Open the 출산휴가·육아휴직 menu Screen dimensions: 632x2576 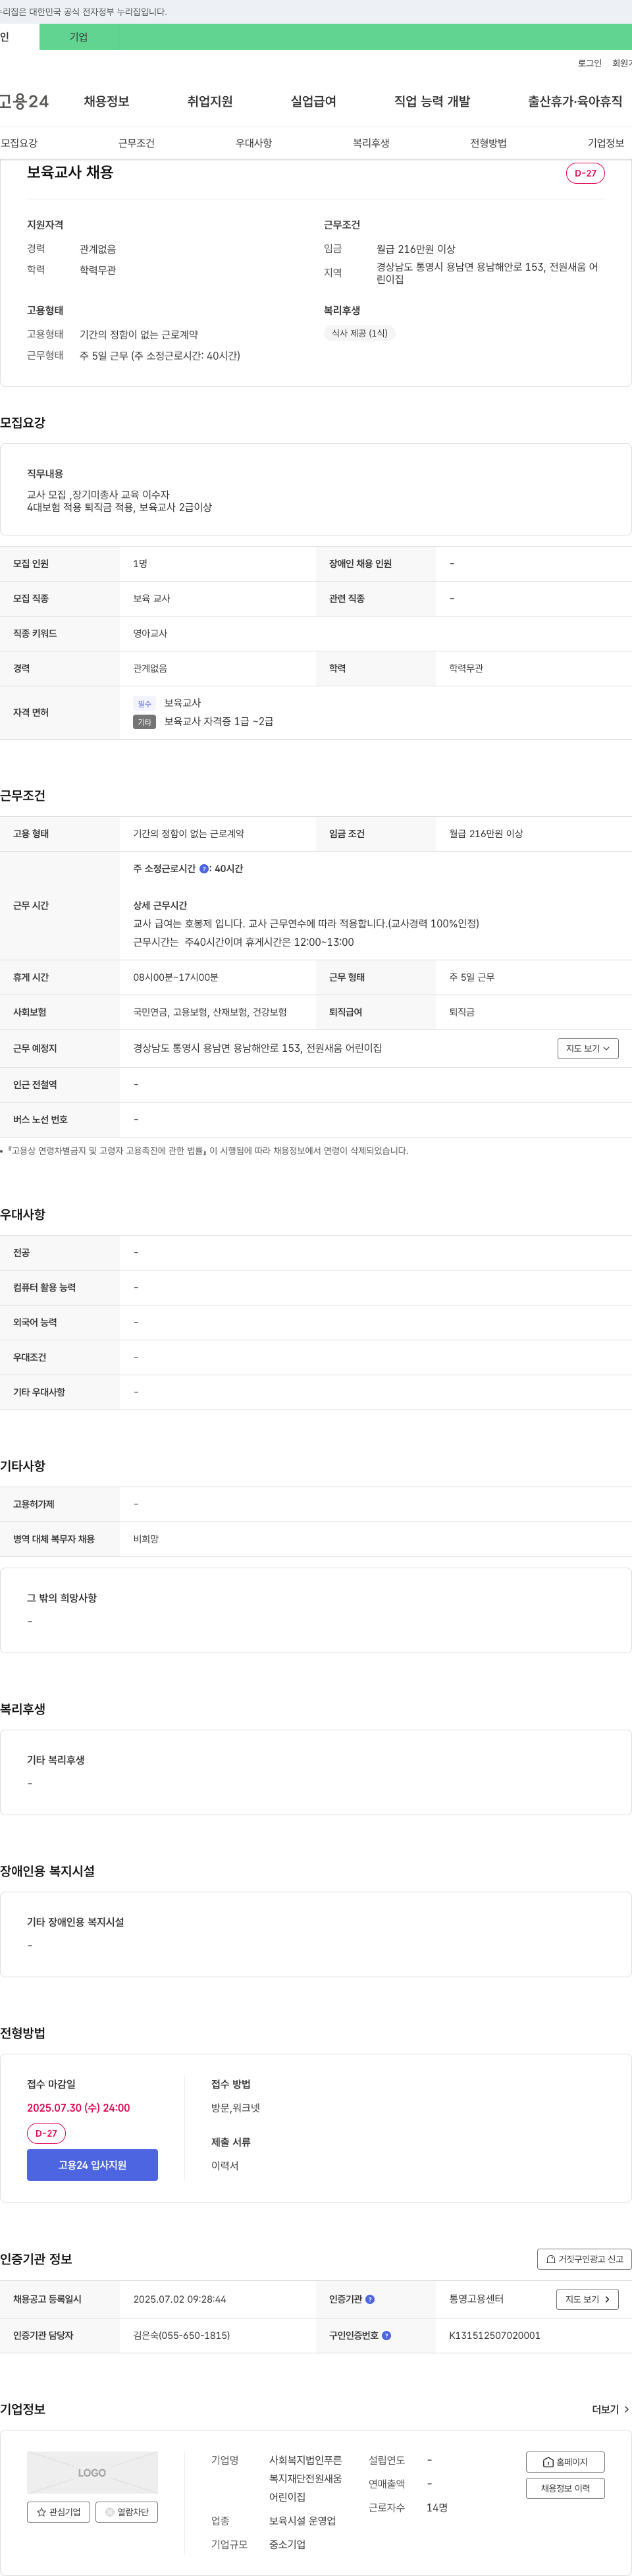[x=575, y=101]
